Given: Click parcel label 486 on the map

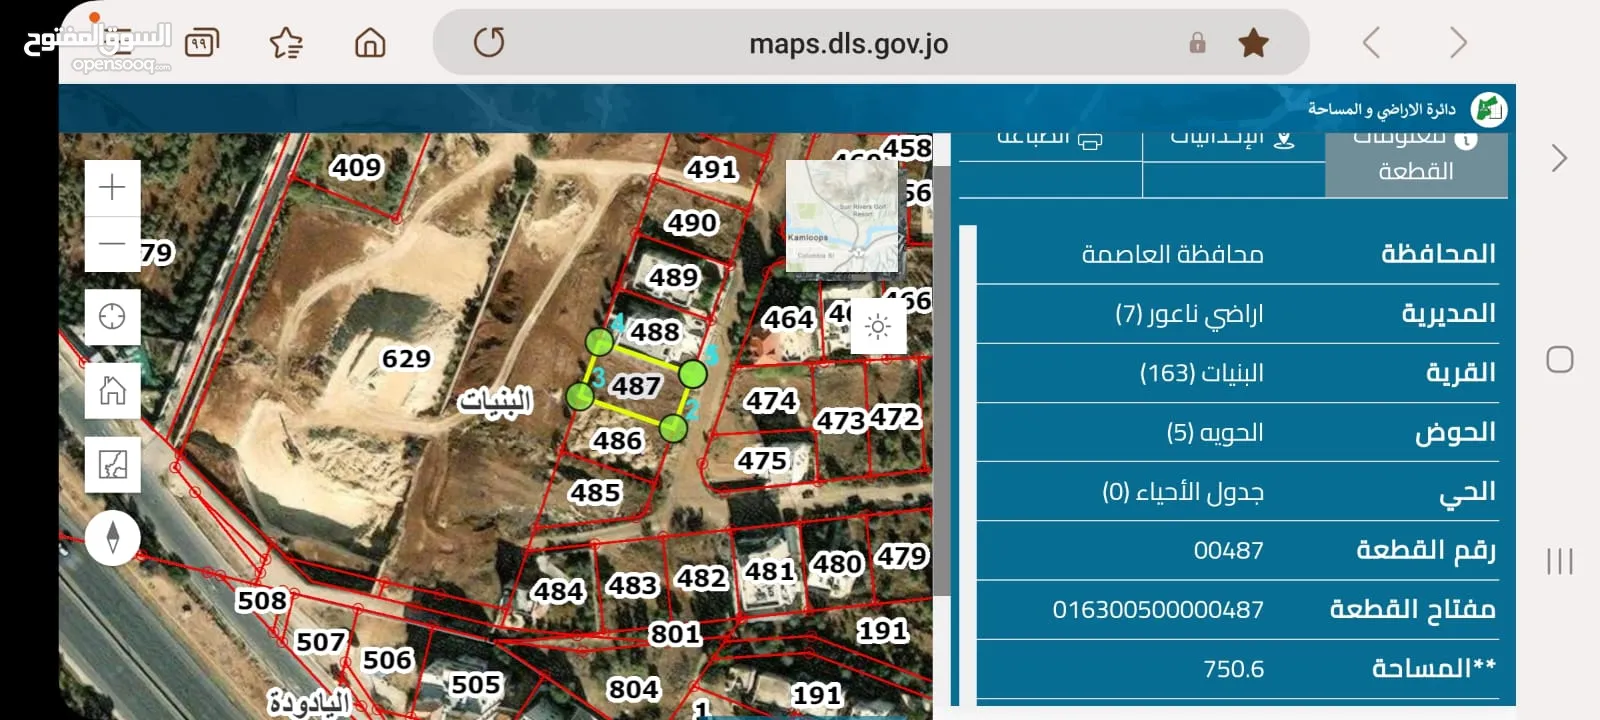Looking at the screenshot, I should [x=617, y=440].
